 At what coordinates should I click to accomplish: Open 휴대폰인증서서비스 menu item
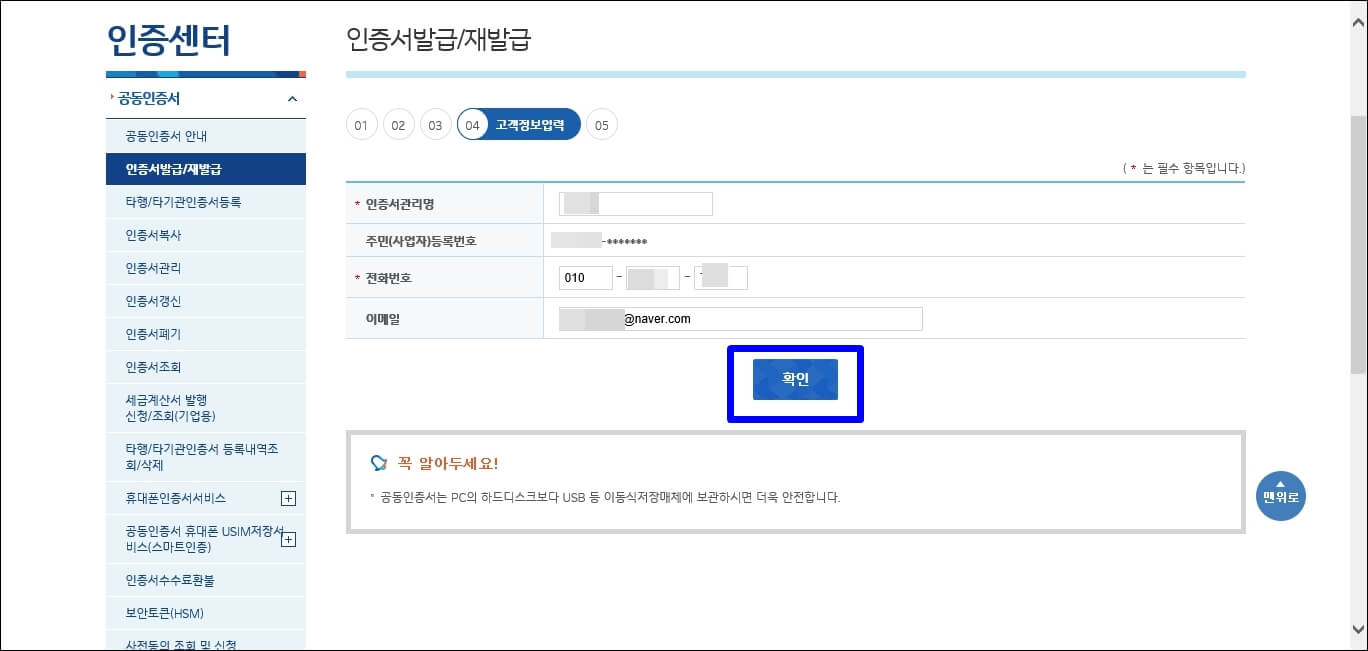pos(176,498)
